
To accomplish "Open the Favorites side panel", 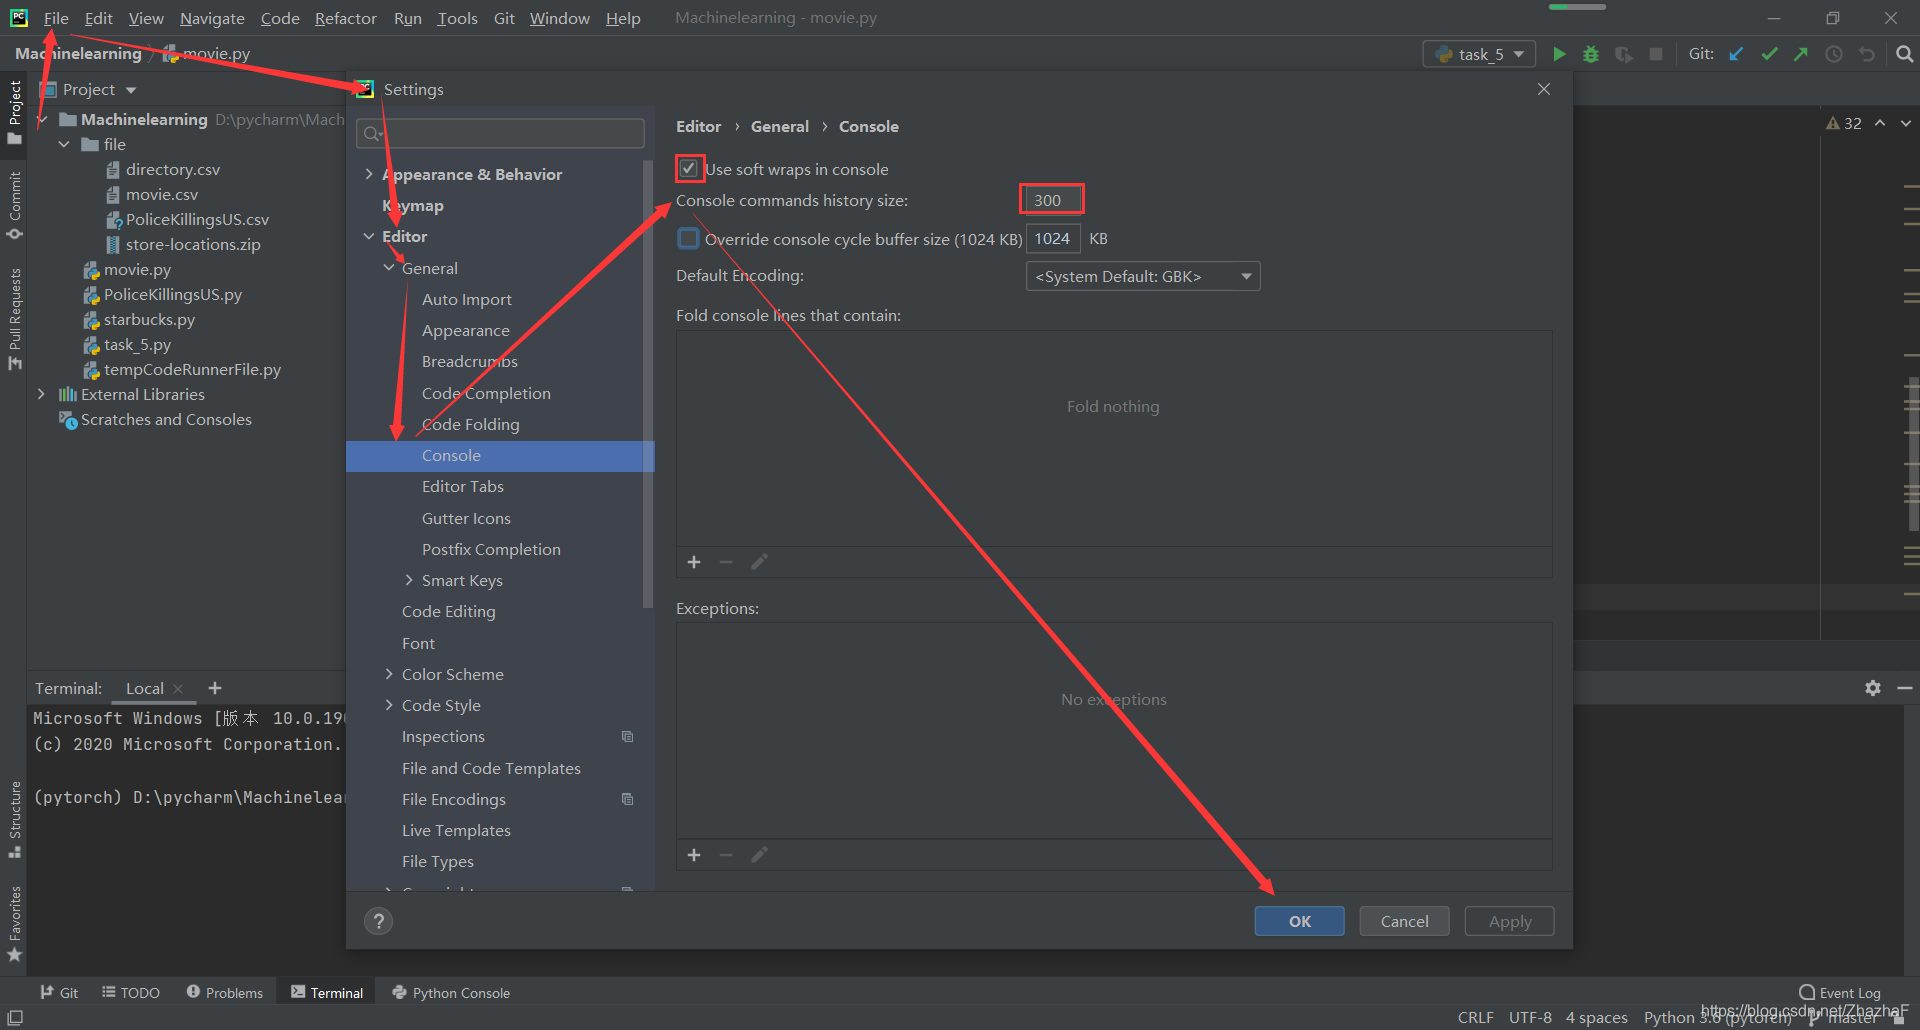I will tap(15, 924).
